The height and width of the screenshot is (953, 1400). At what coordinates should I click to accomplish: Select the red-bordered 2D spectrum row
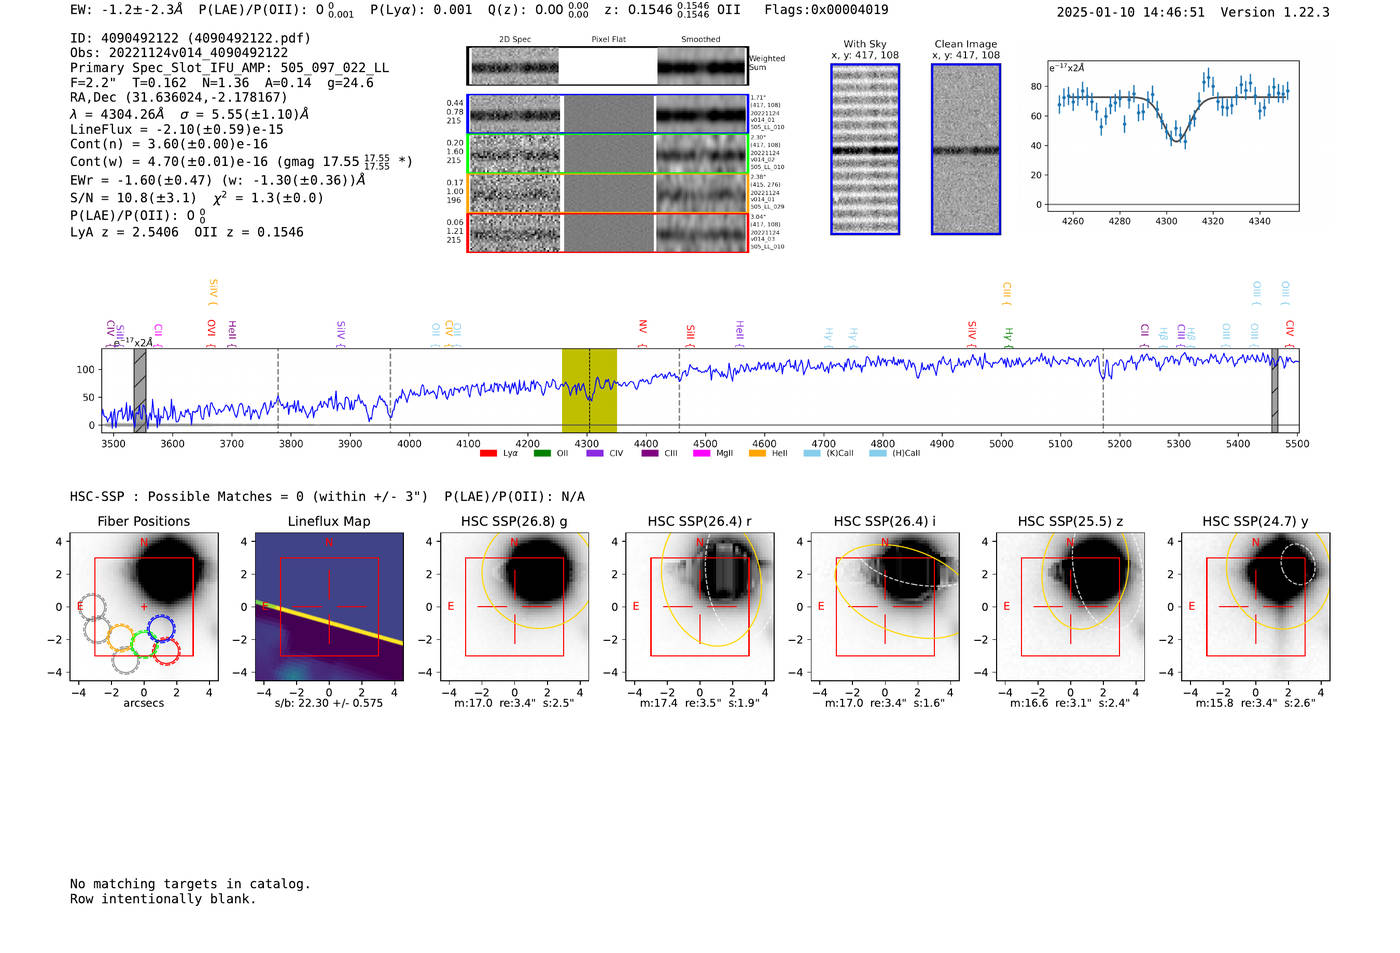608,232
